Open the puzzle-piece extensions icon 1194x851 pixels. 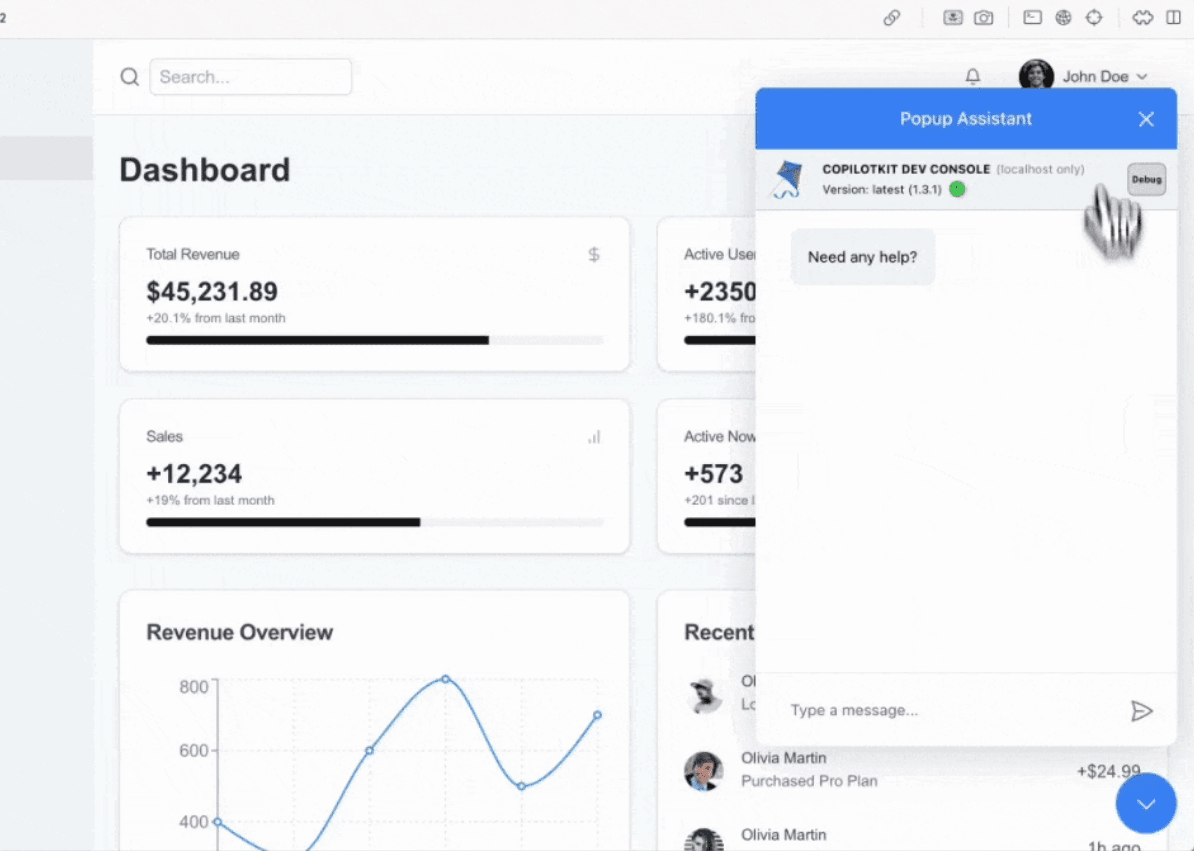pos(1142,17)
